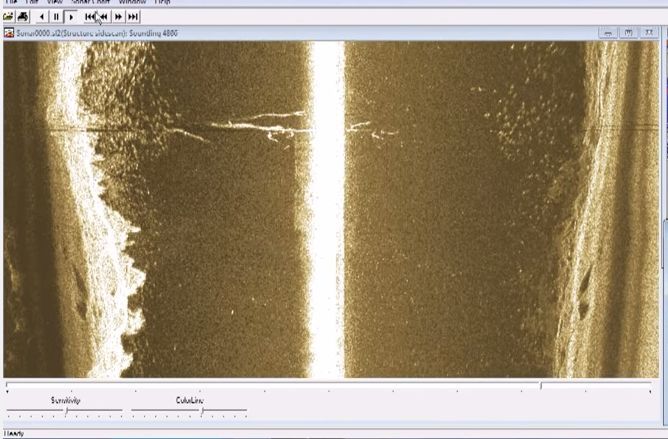Close the Sonar0000.sl2 sidescan window
This screenshot has width=668, height=439.
[x=648, y=33]
